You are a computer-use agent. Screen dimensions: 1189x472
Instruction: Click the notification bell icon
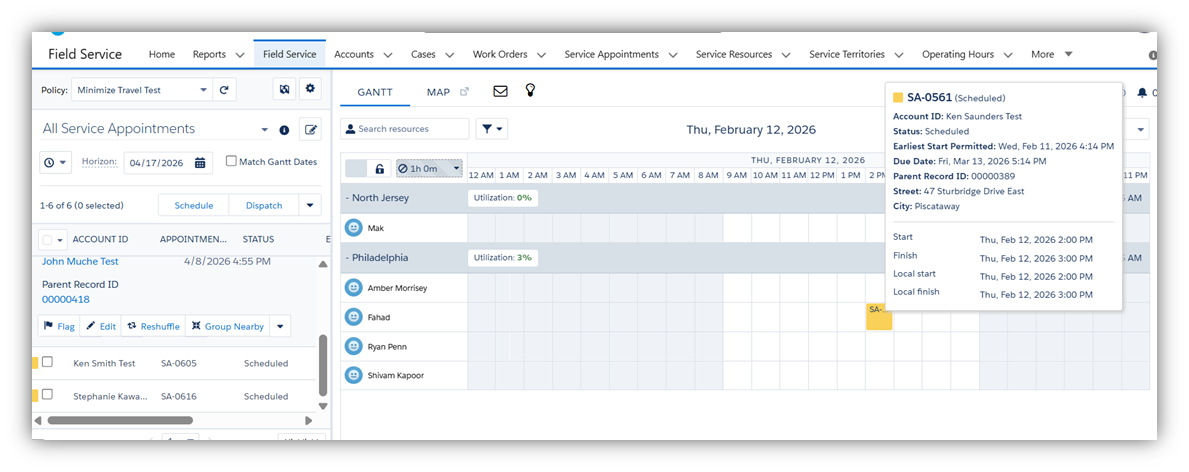coord(1142,93)
